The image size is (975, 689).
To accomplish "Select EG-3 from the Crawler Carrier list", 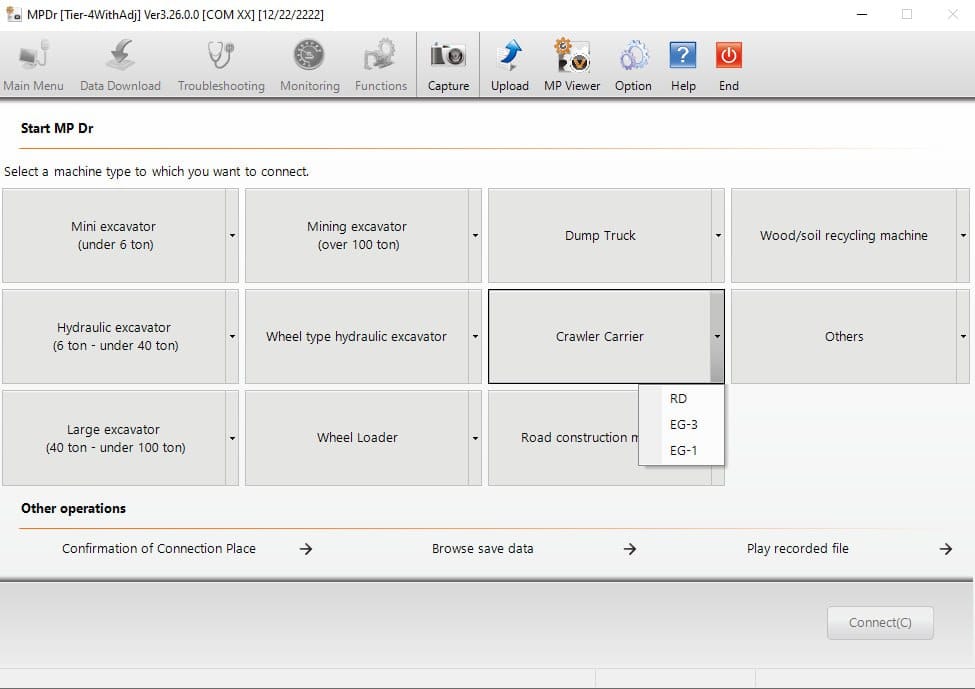I will coord(681,424).
